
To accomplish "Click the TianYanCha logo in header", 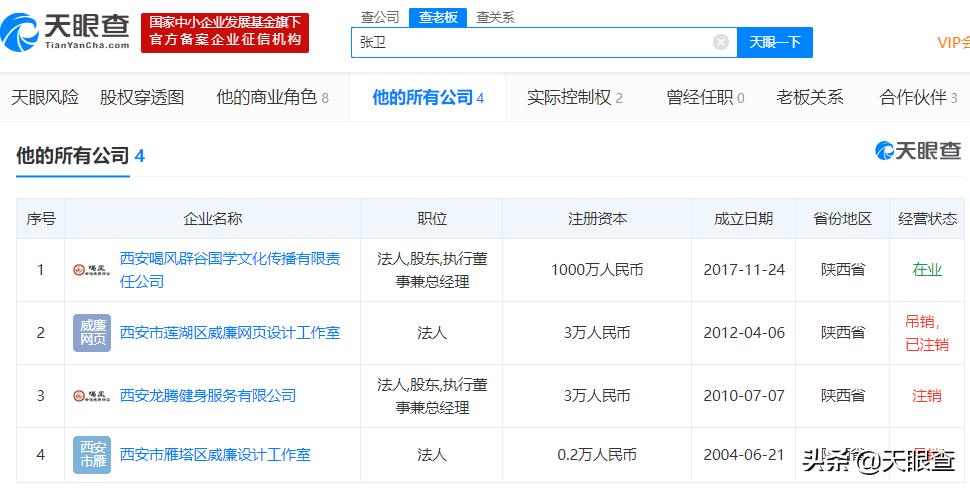I will point(66,32).
